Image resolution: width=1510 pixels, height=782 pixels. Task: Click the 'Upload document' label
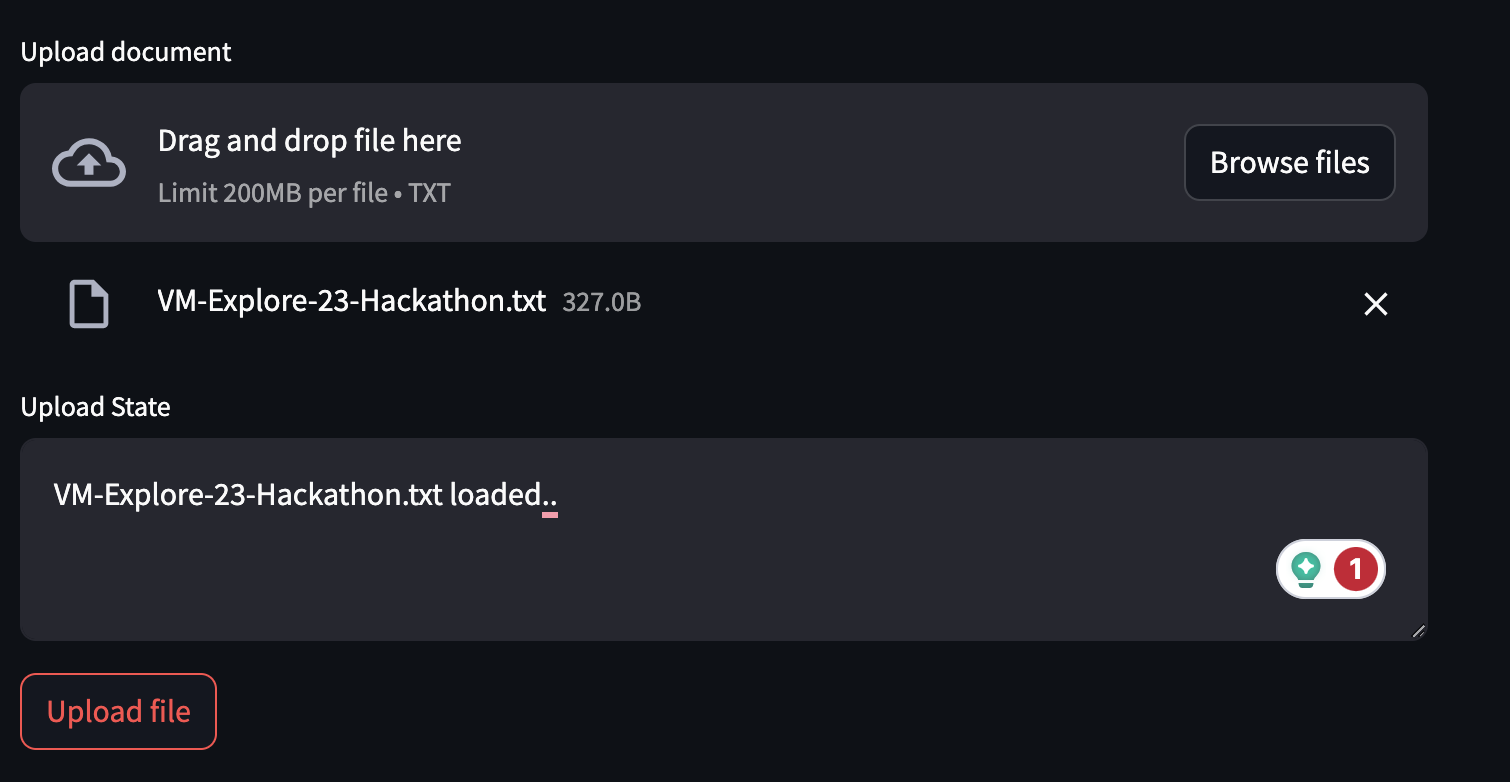tap(126, 52)
